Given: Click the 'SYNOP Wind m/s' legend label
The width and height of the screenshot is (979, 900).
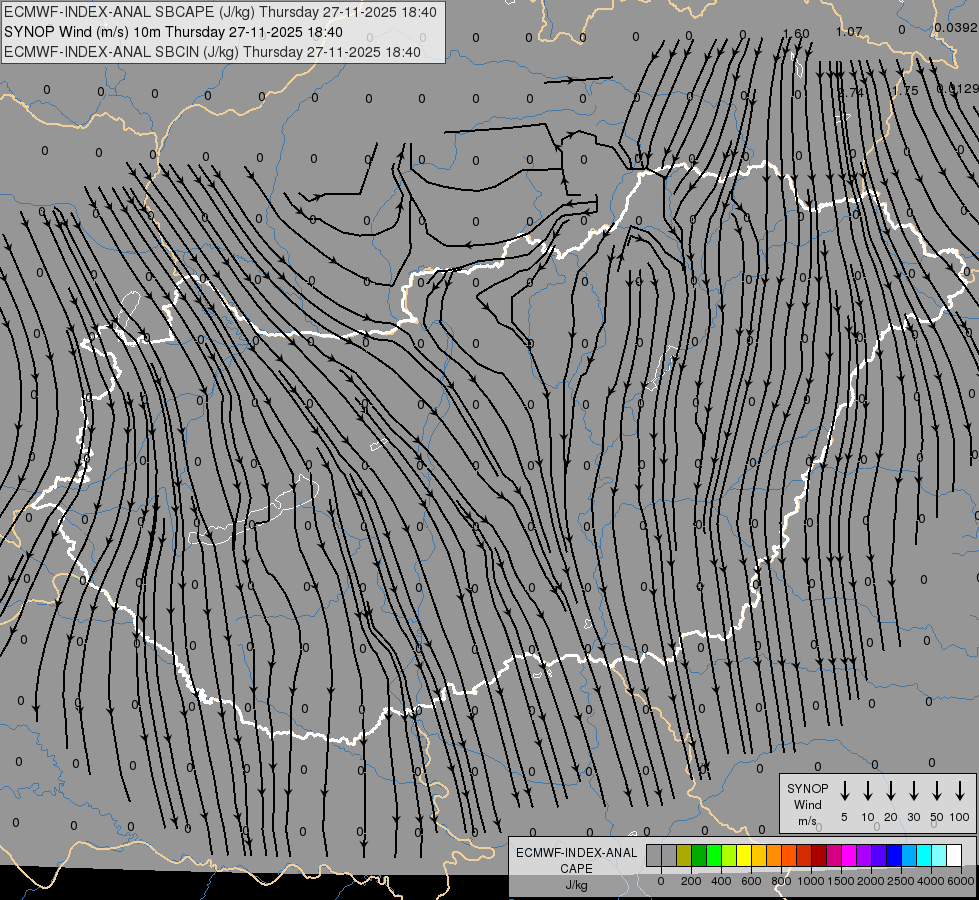Looking at the screenshot, I should [x=807, y=804].
